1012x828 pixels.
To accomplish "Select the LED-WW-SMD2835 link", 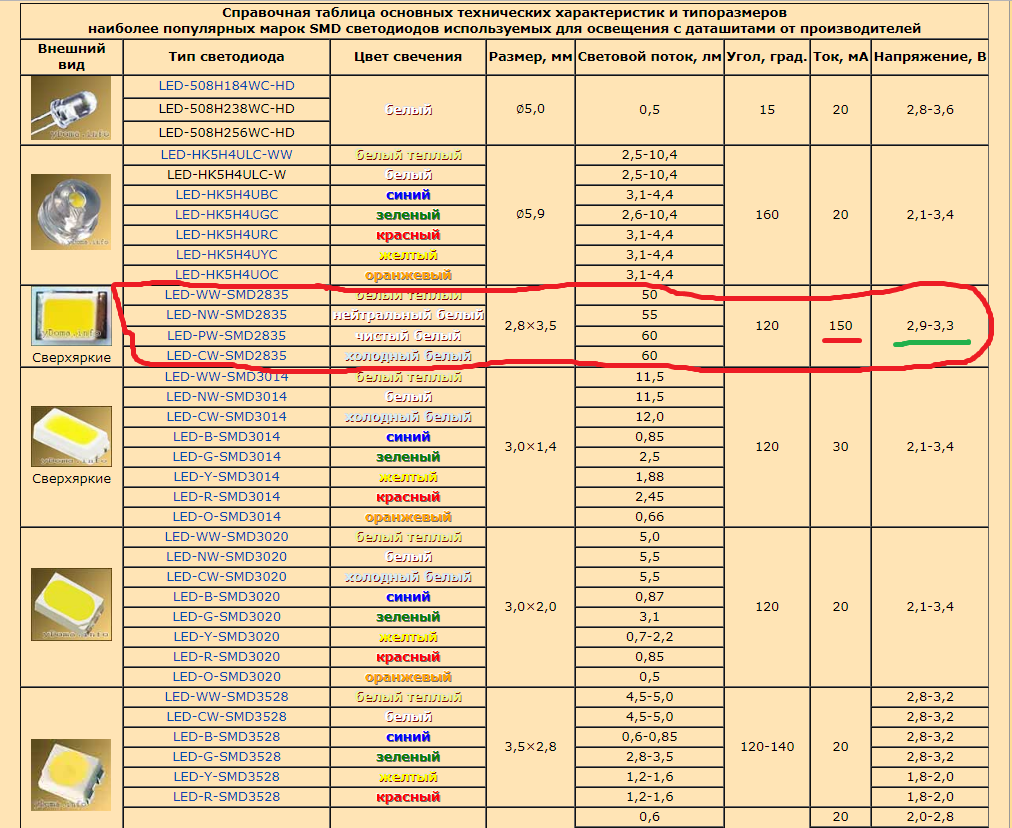I will click(227, 295).
